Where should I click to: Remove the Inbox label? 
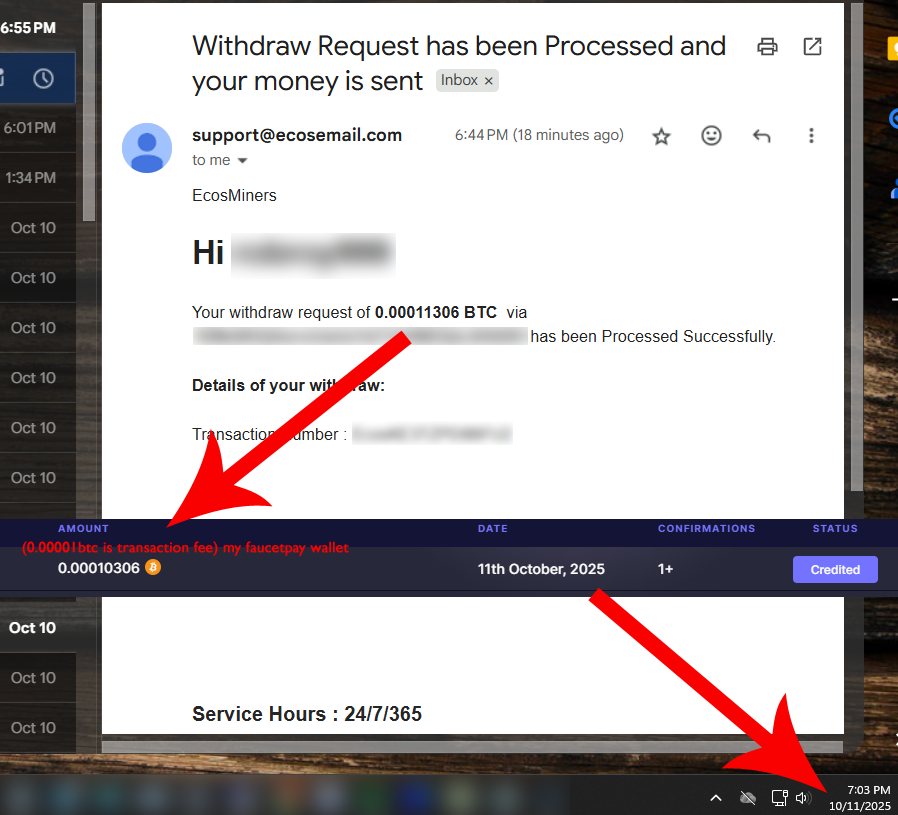click(x=489, y=81)
